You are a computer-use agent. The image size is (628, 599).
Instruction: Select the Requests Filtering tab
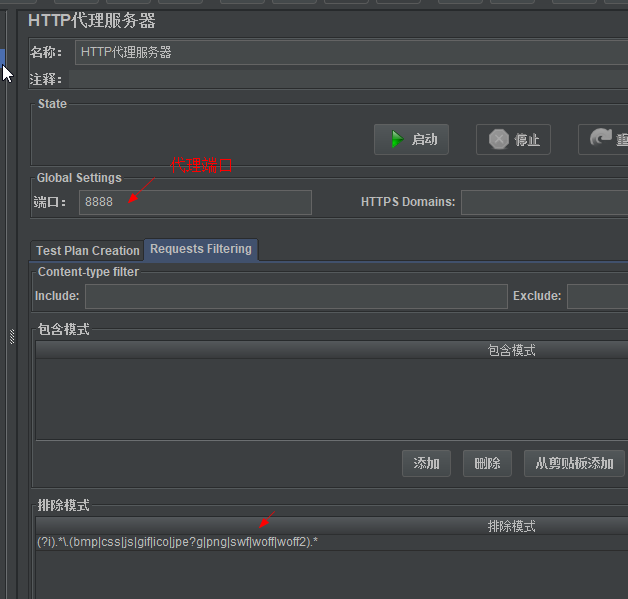201,249
